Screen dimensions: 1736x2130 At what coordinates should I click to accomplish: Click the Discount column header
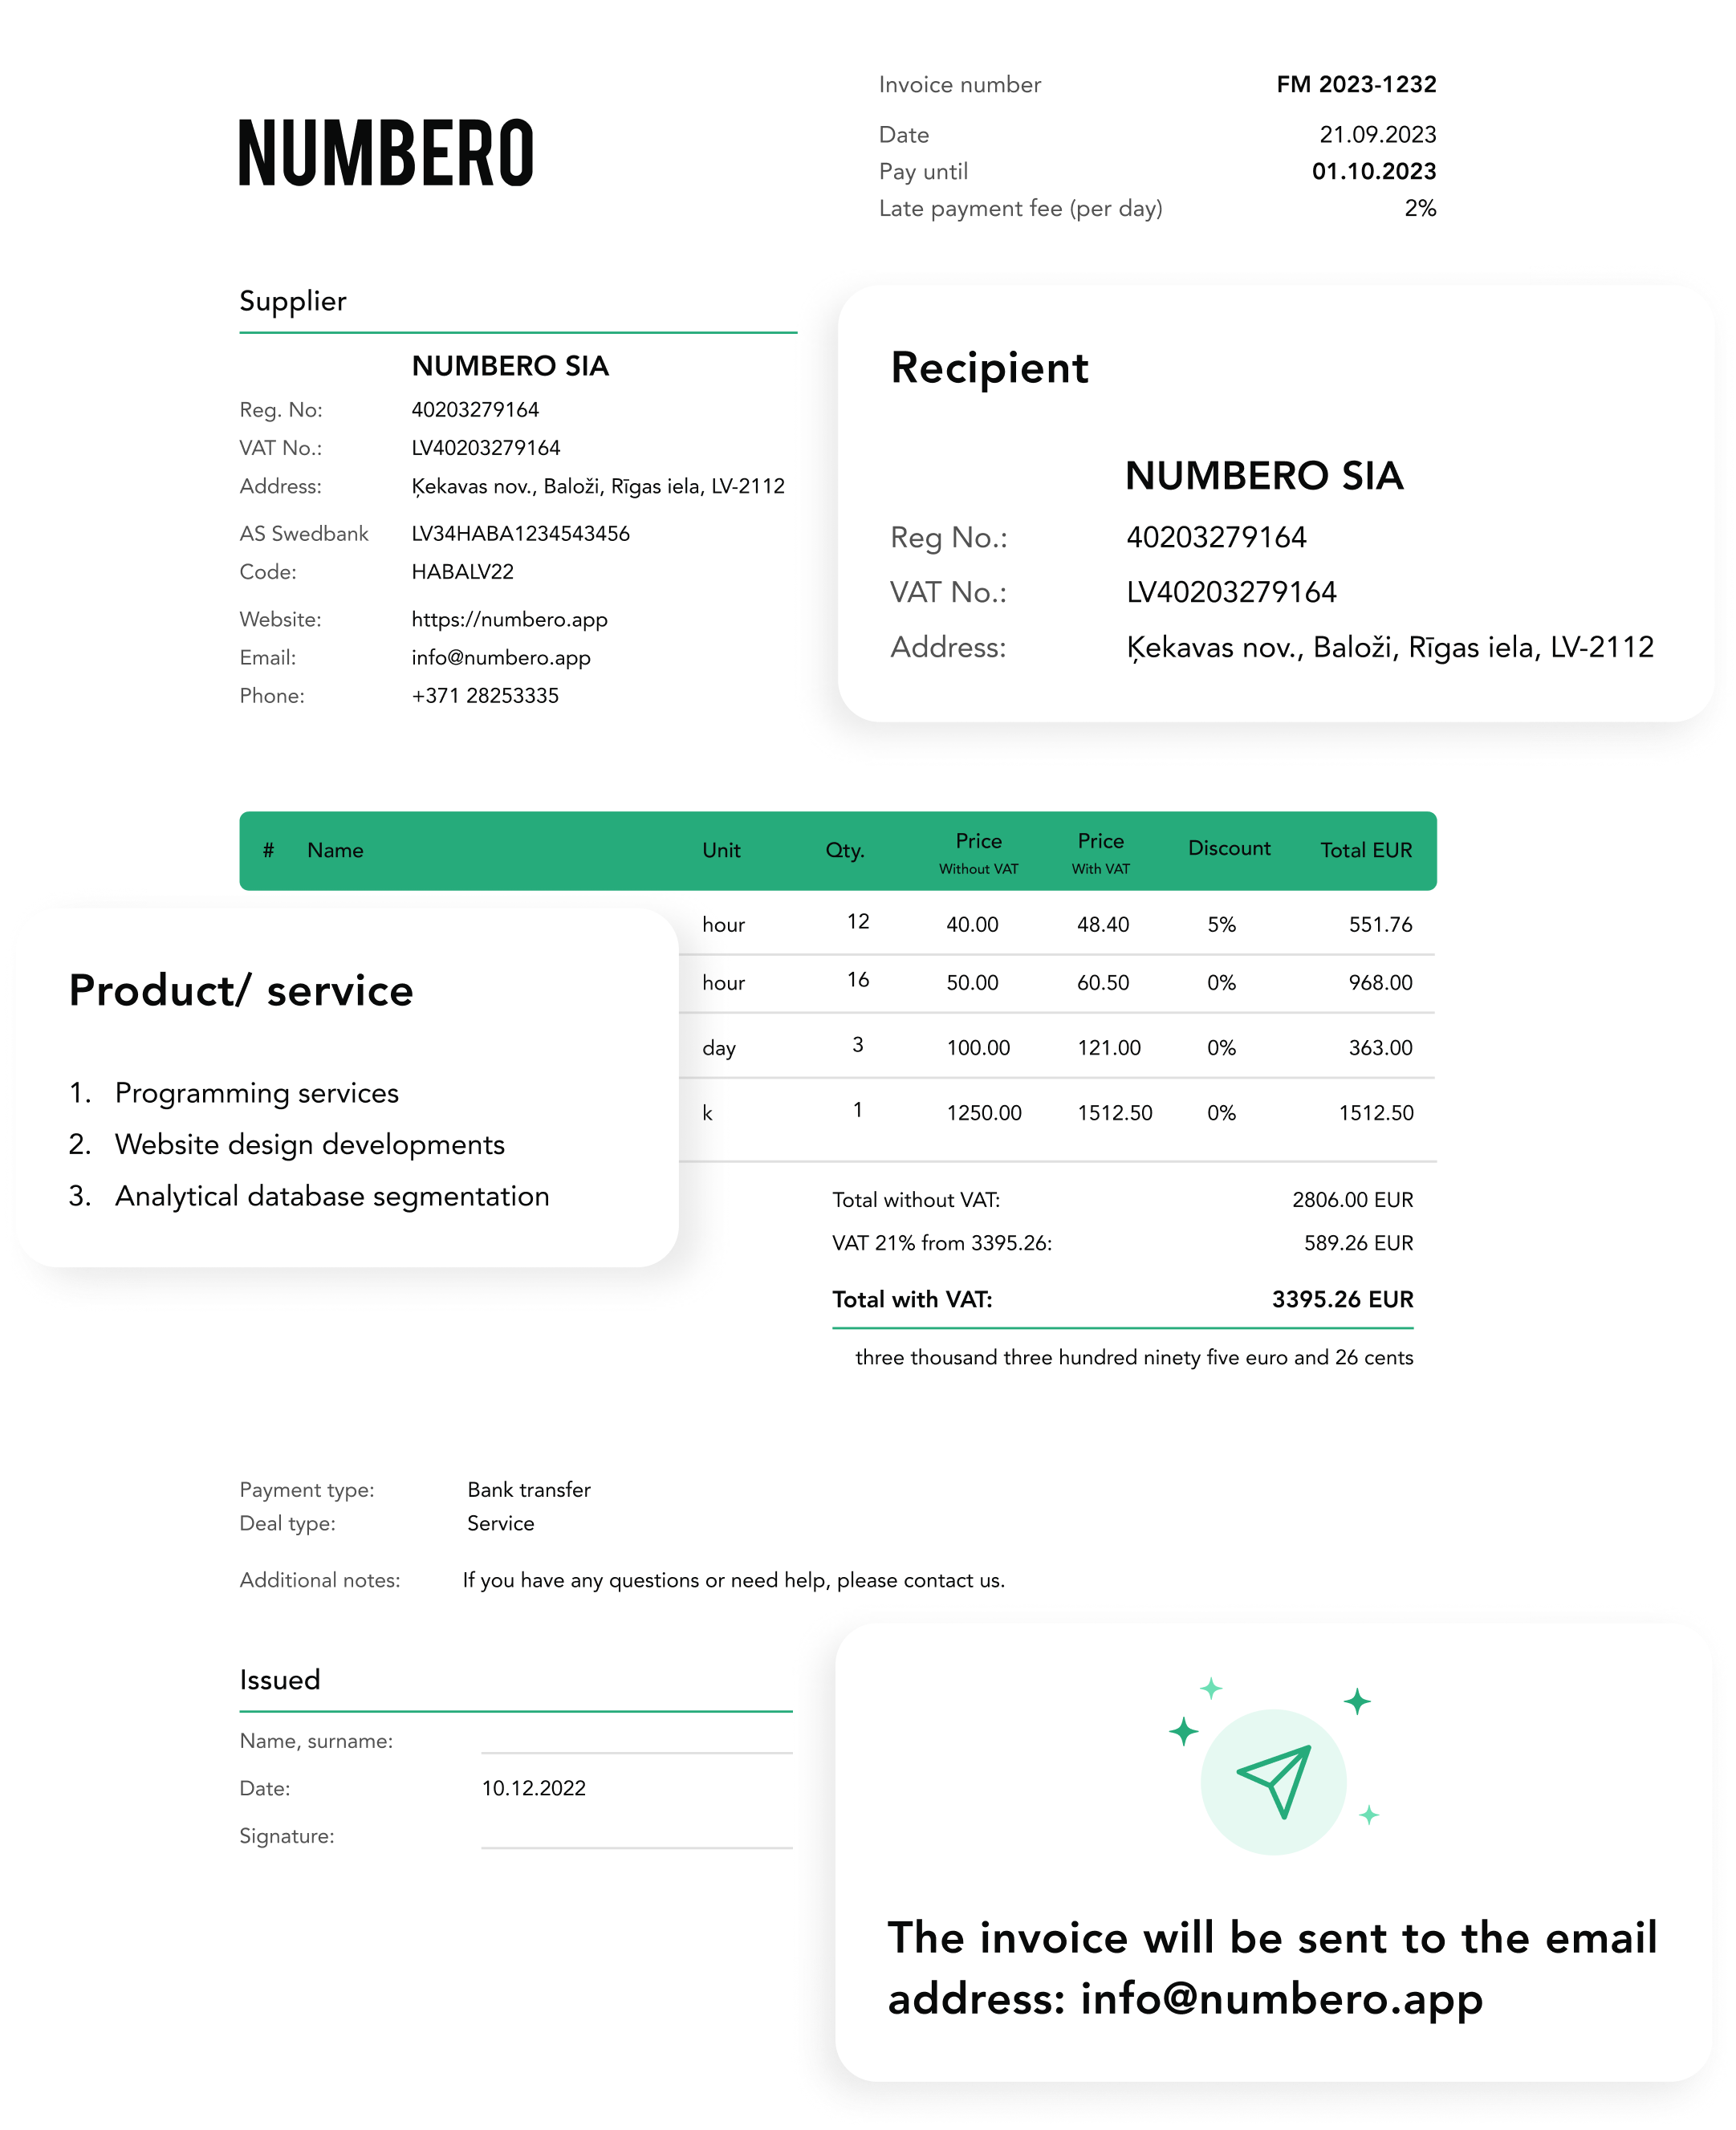click(x=1229, y=848)
